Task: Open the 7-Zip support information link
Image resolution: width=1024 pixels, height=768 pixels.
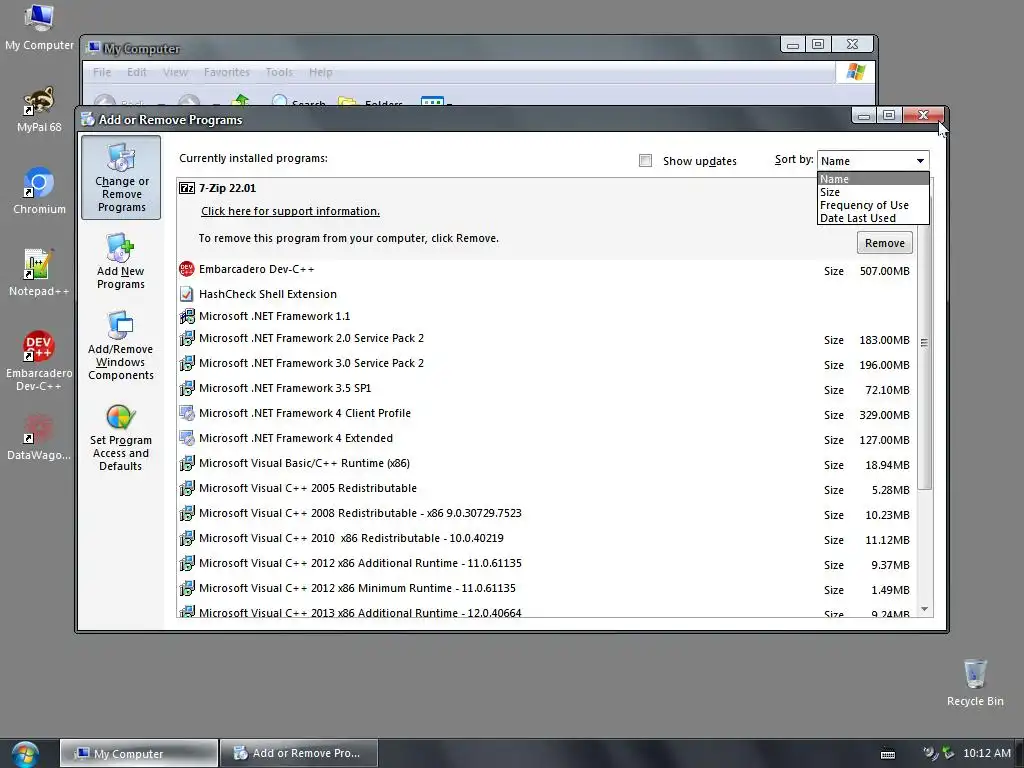Action: pos(290,211)
